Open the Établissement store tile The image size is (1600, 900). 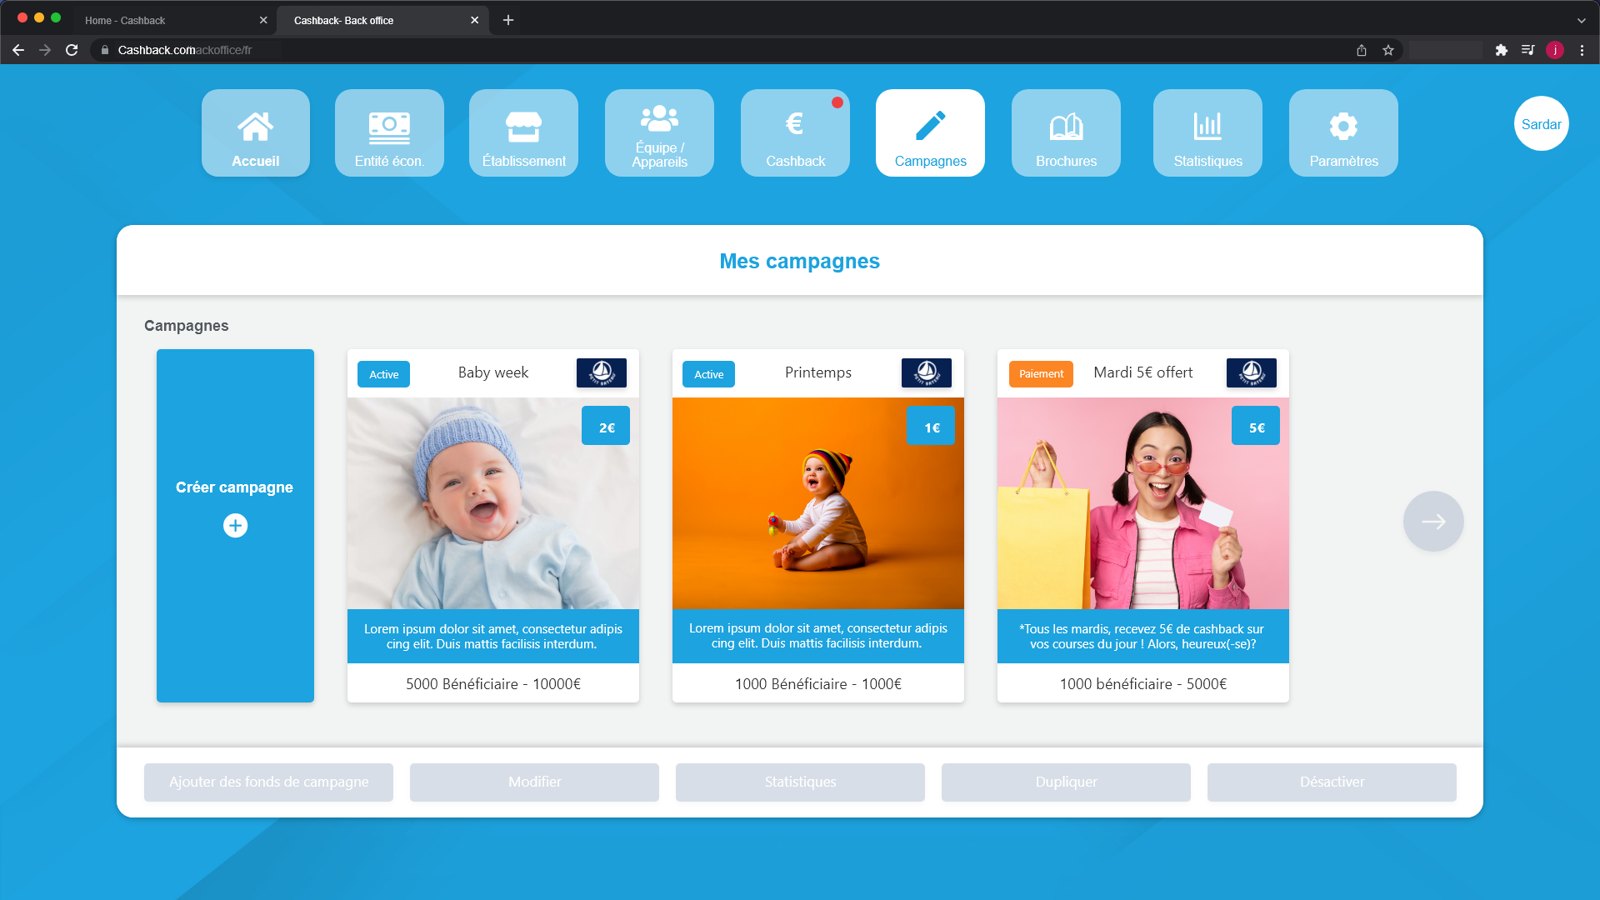click(524, 133)
